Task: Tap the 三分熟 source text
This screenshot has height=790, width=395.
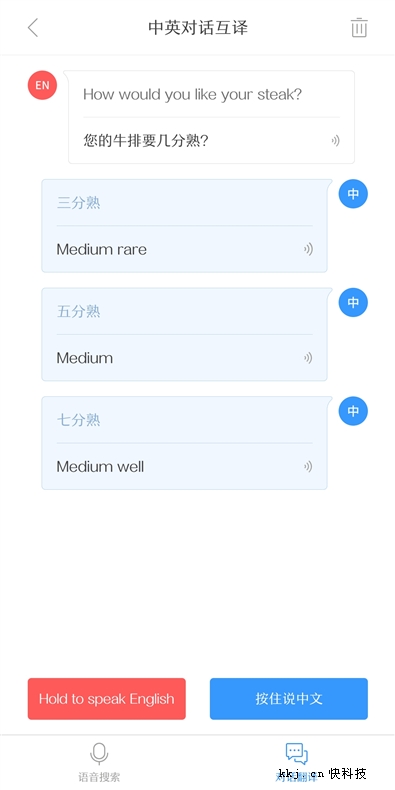Action: [x=79, y=203]
